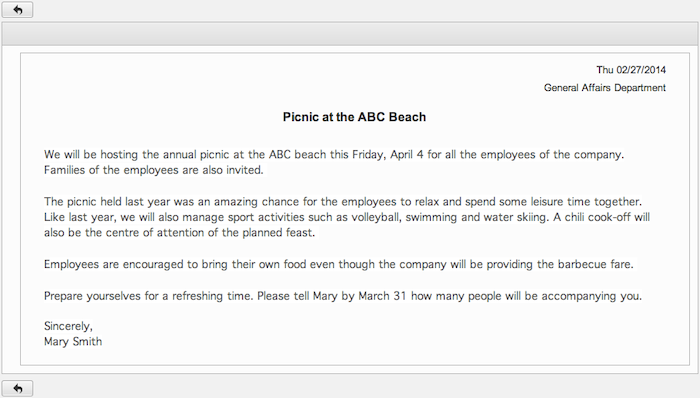Click the line starting with Like last year
This screenshot has width=700, height=398.
pos(347,217)
